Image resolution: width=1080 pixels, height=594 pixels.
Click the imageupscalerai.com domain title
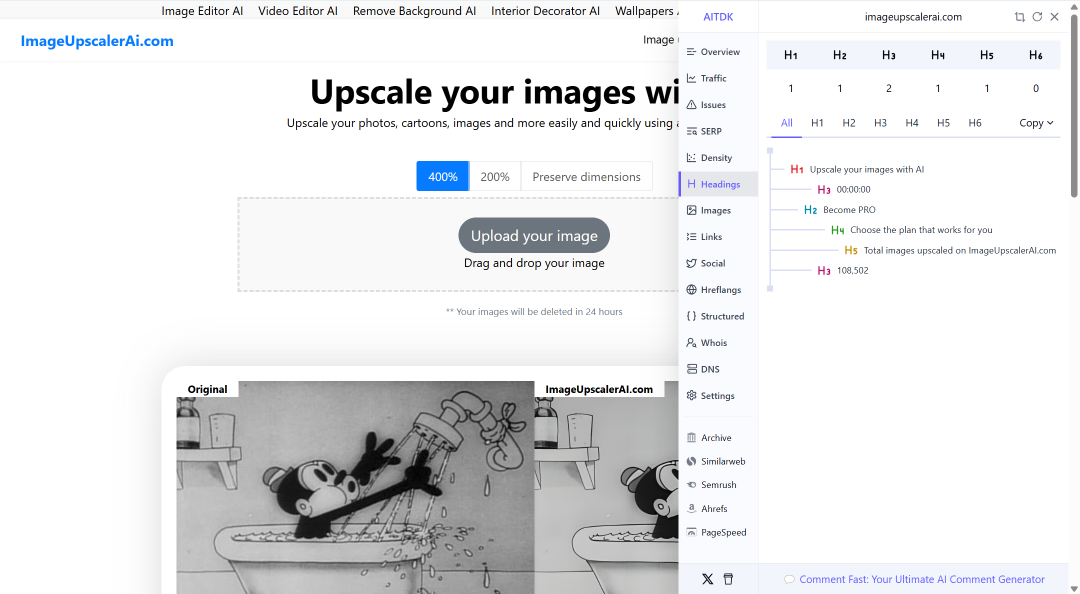(913, 17)
